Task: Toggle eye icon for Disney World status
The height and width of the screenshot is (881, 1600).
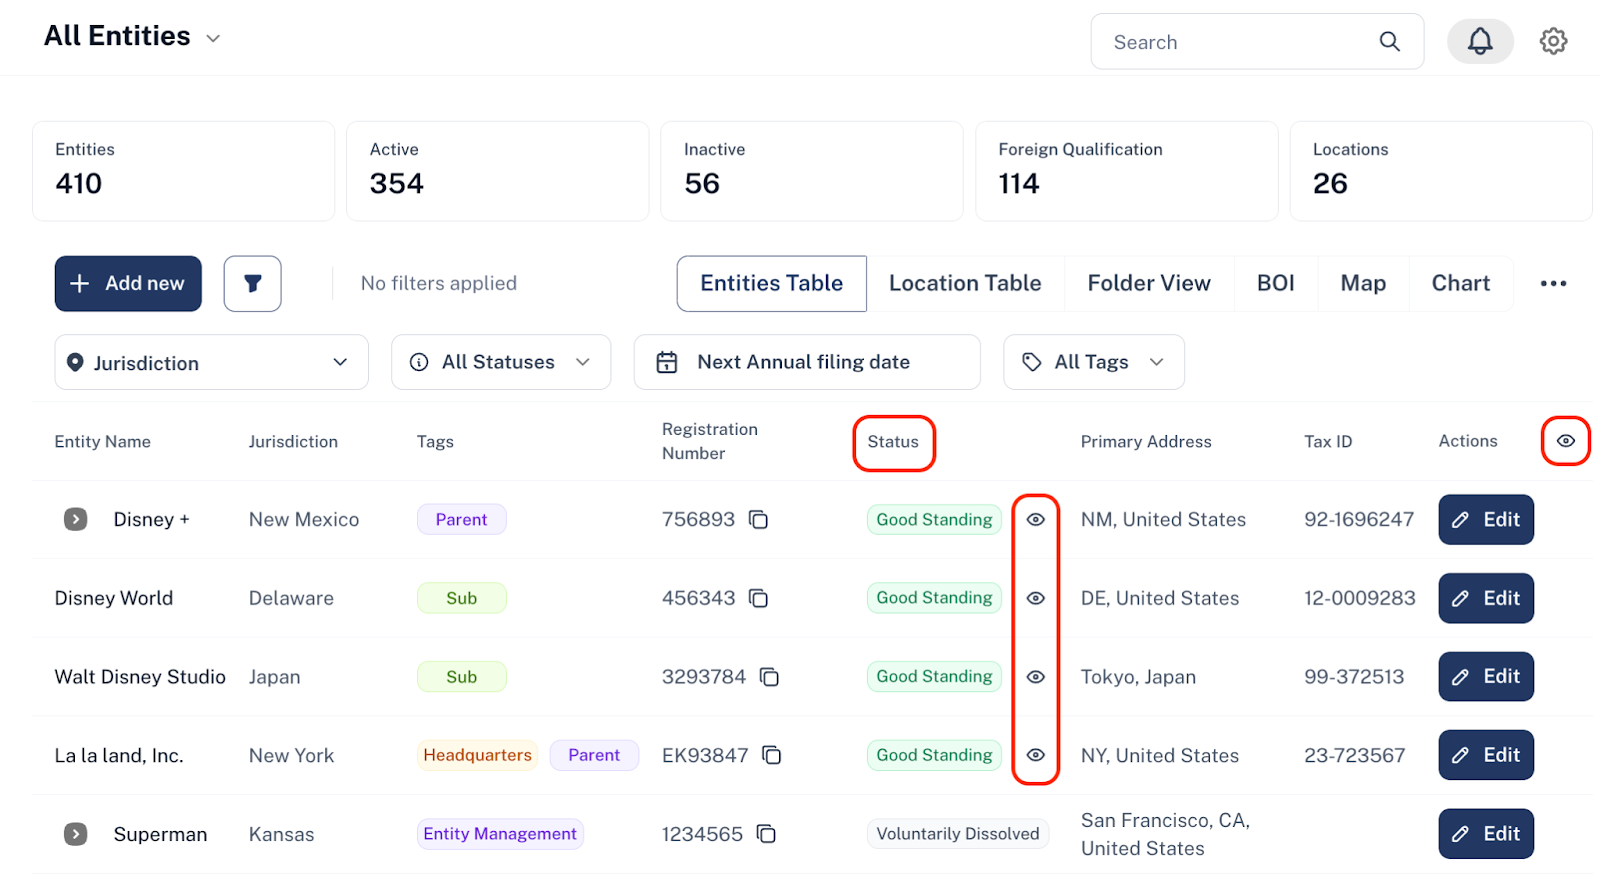Action: tap(1036, 598)
